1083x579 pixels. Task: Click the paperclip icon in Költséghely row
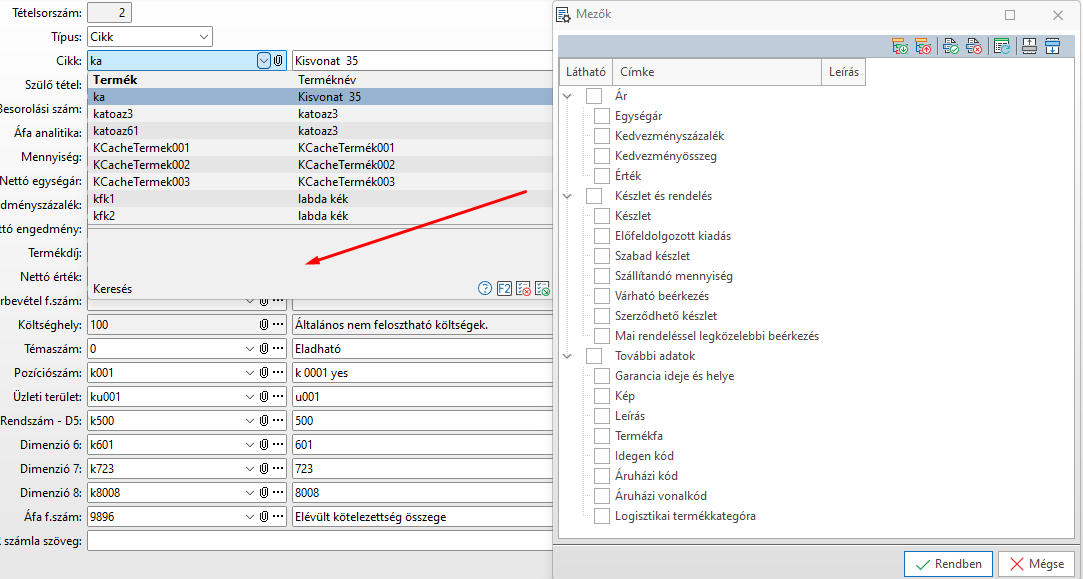click(x=264, y=325)
